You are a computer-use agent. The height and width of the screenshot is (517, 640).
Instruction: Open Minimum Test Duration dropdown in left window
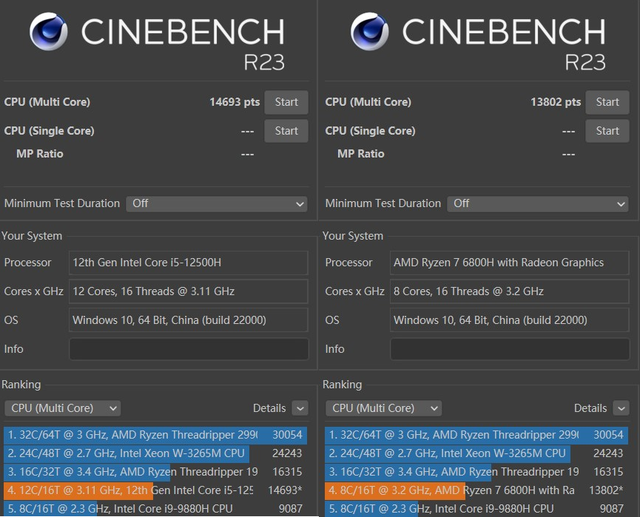tap(217, 204)
